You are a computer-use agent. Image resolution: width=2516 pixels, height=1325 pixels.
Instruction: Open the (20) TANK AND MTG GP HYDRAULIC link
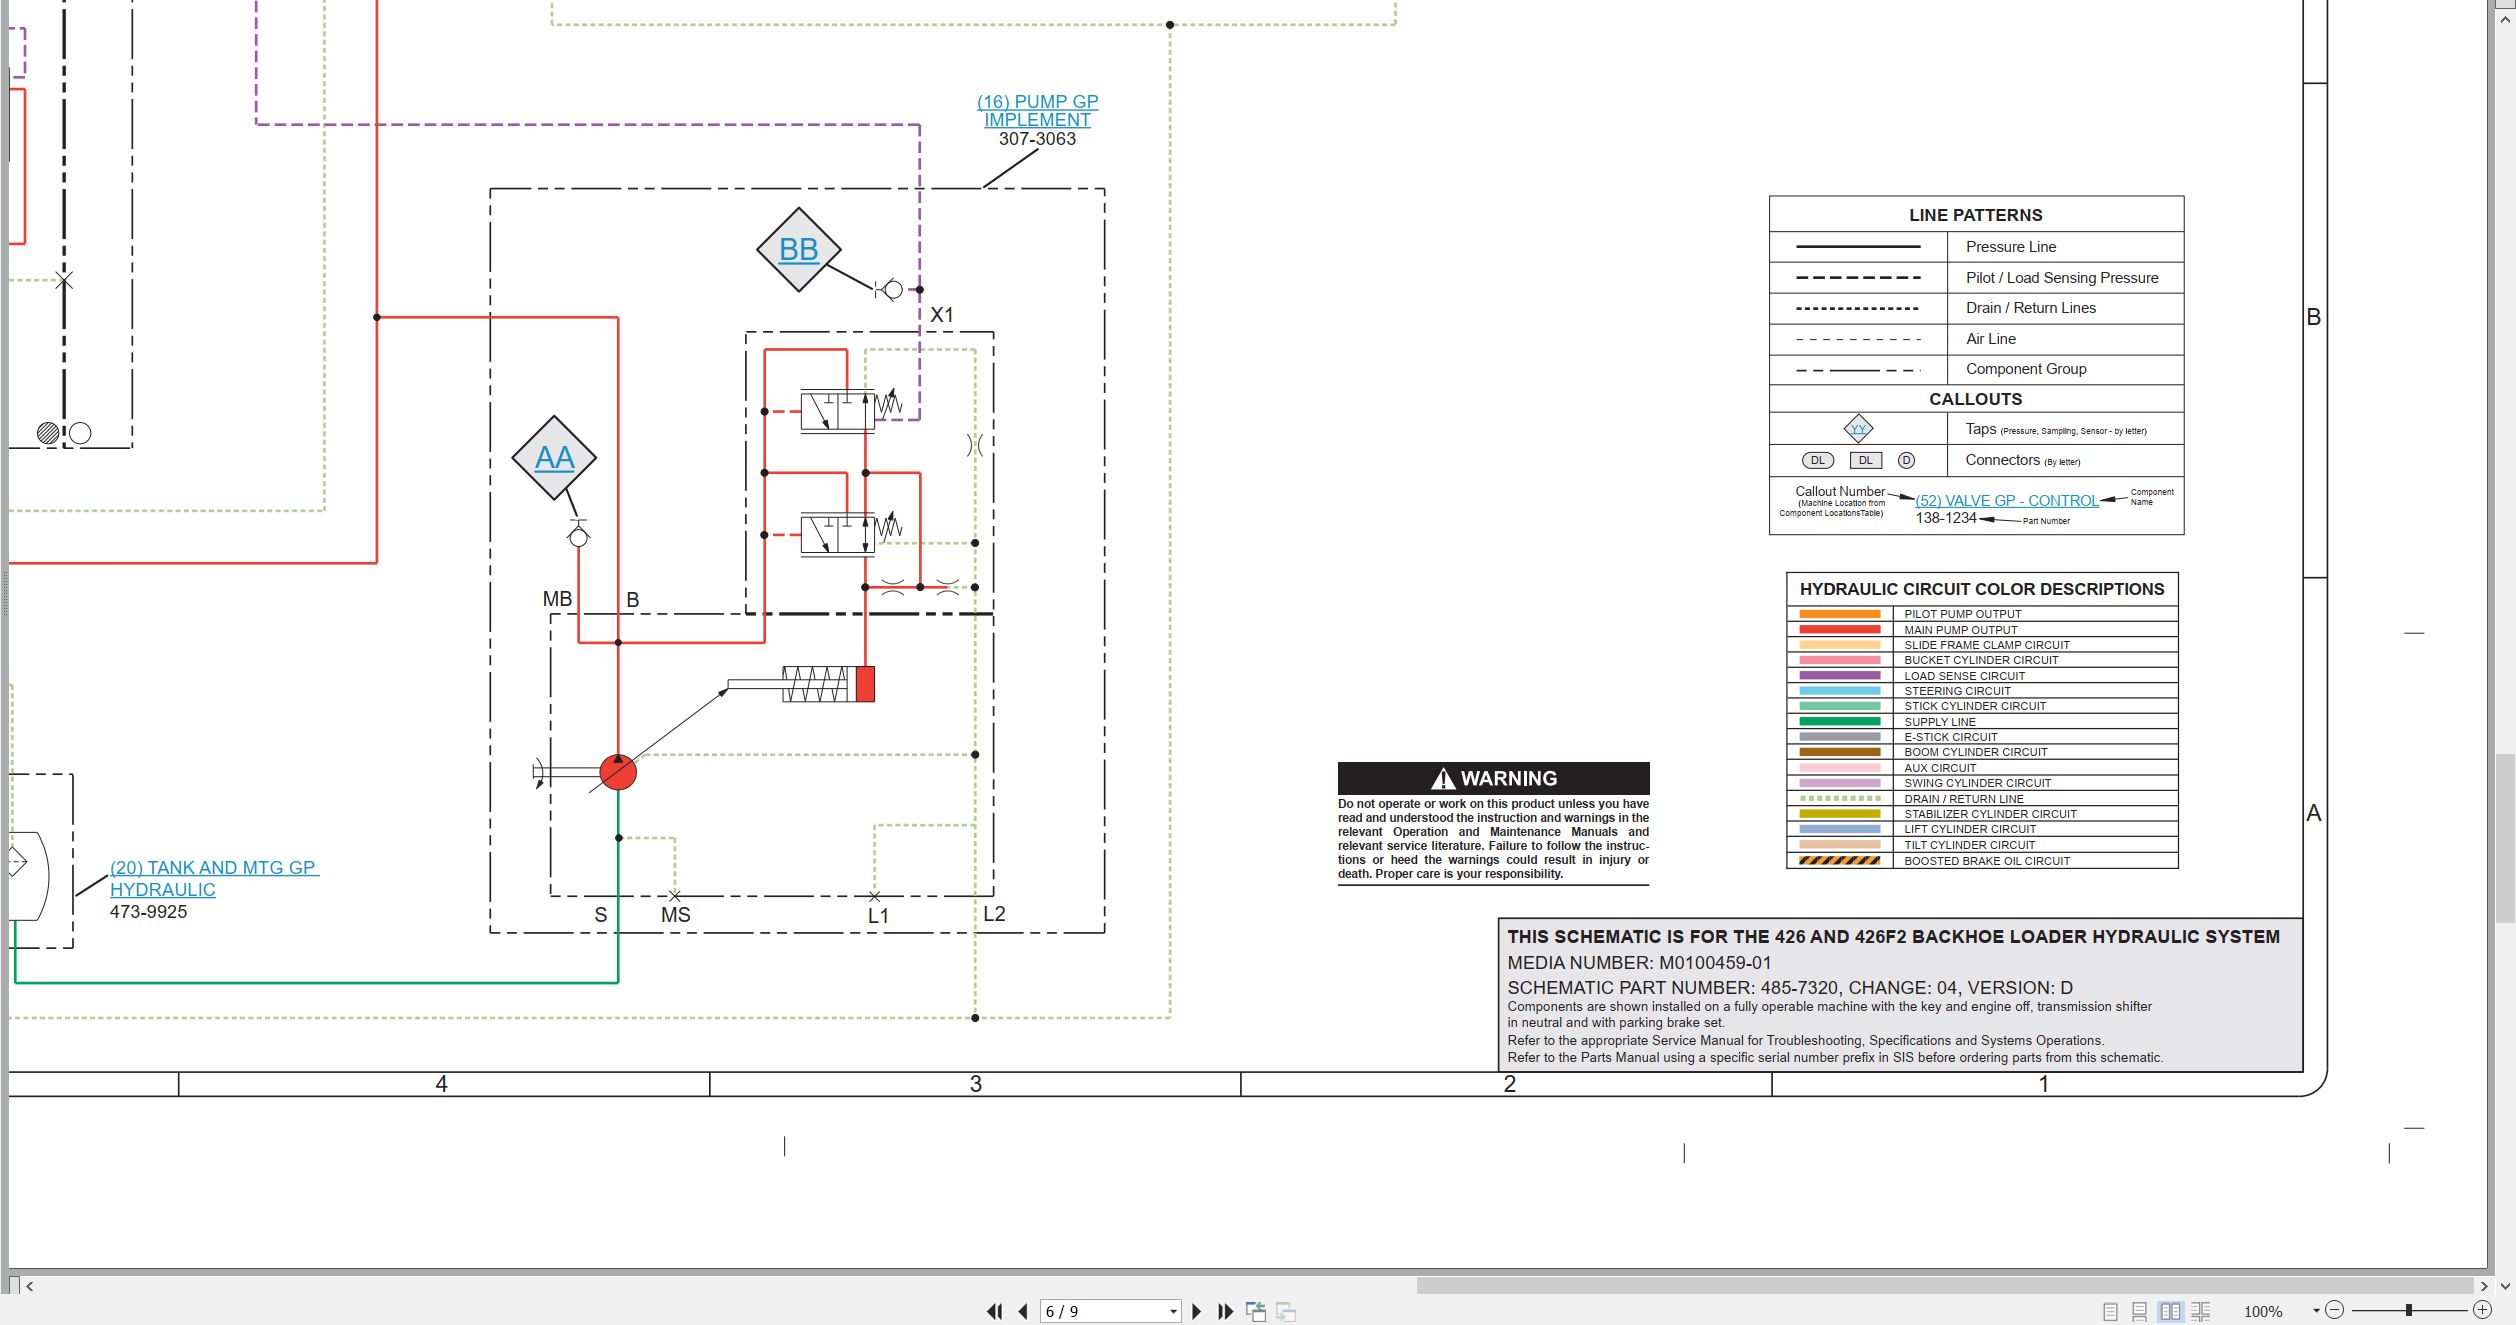pyautogui.click(x=214, y=879)
